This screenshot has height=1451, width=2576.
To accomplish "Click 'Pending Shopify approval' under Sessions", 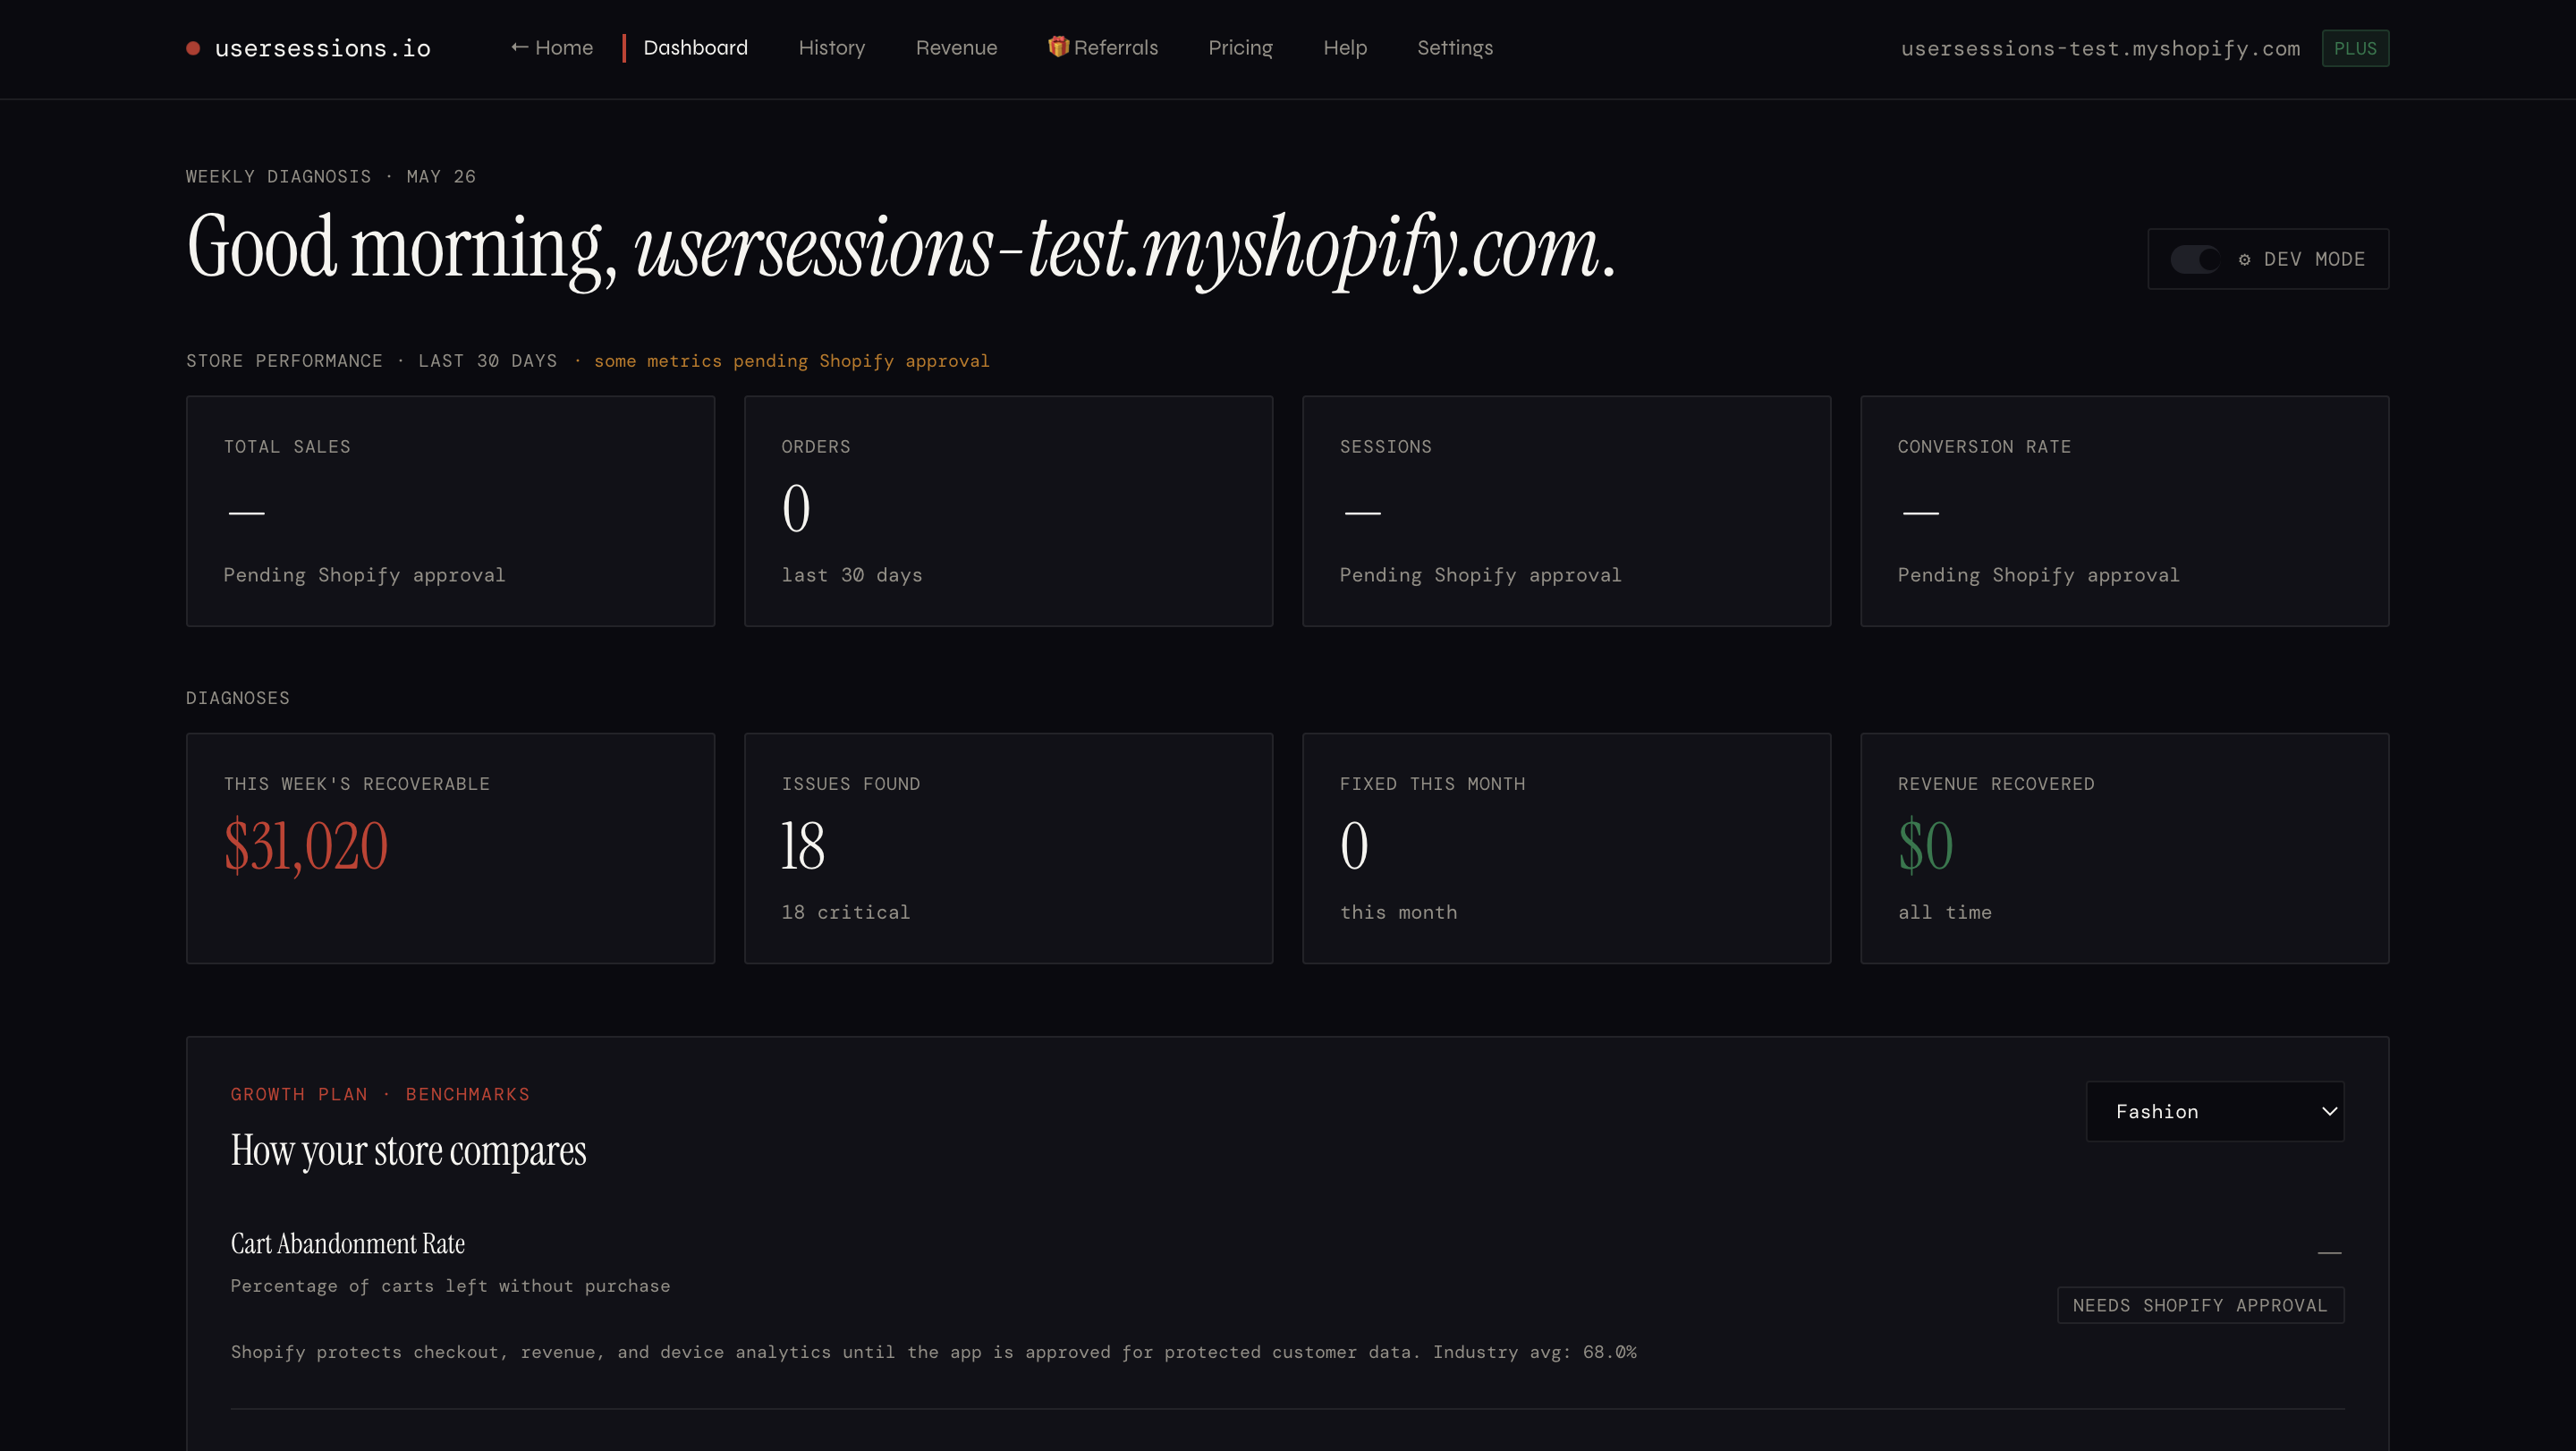I will (x=1480, y=575).
